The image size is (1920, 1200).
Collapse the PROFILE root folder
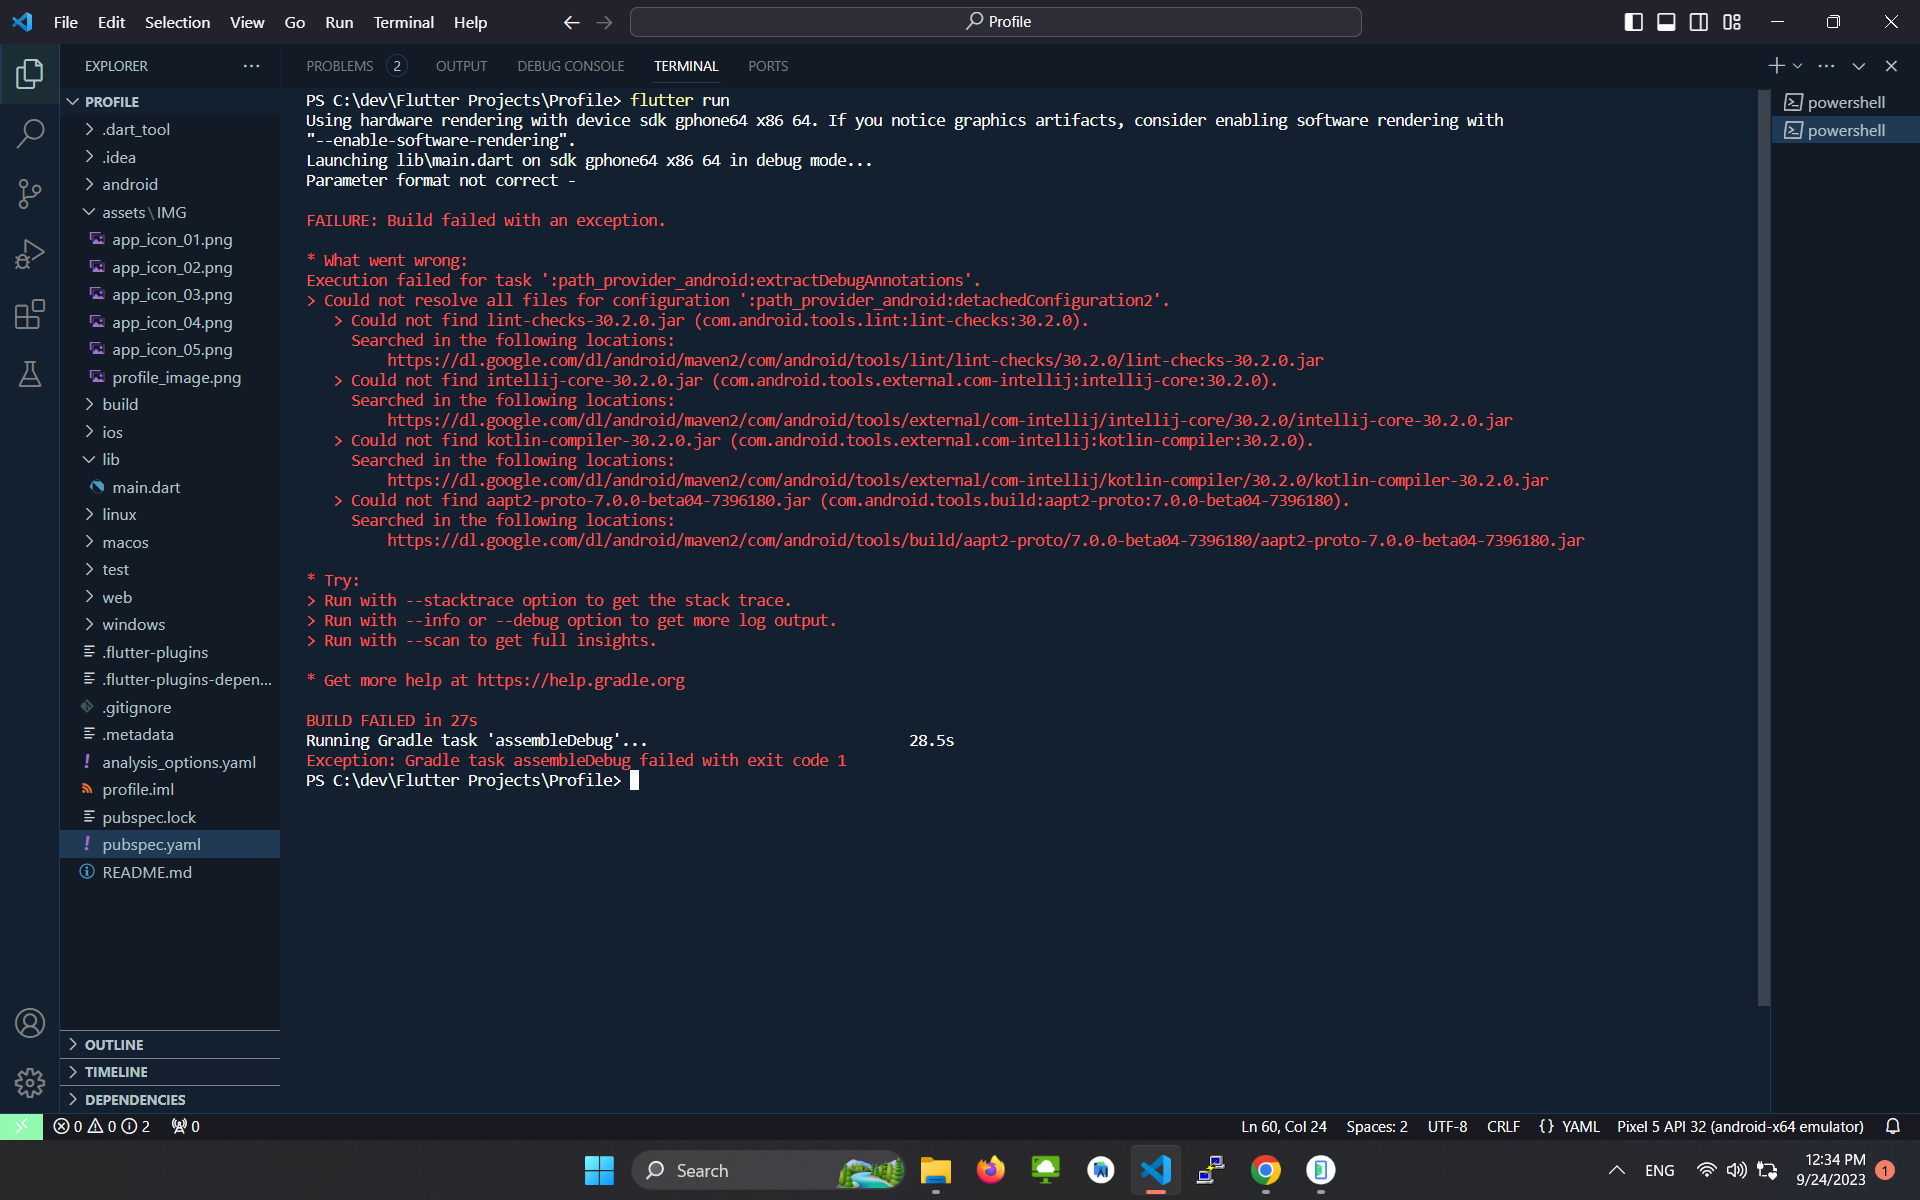tap(170, 102)
